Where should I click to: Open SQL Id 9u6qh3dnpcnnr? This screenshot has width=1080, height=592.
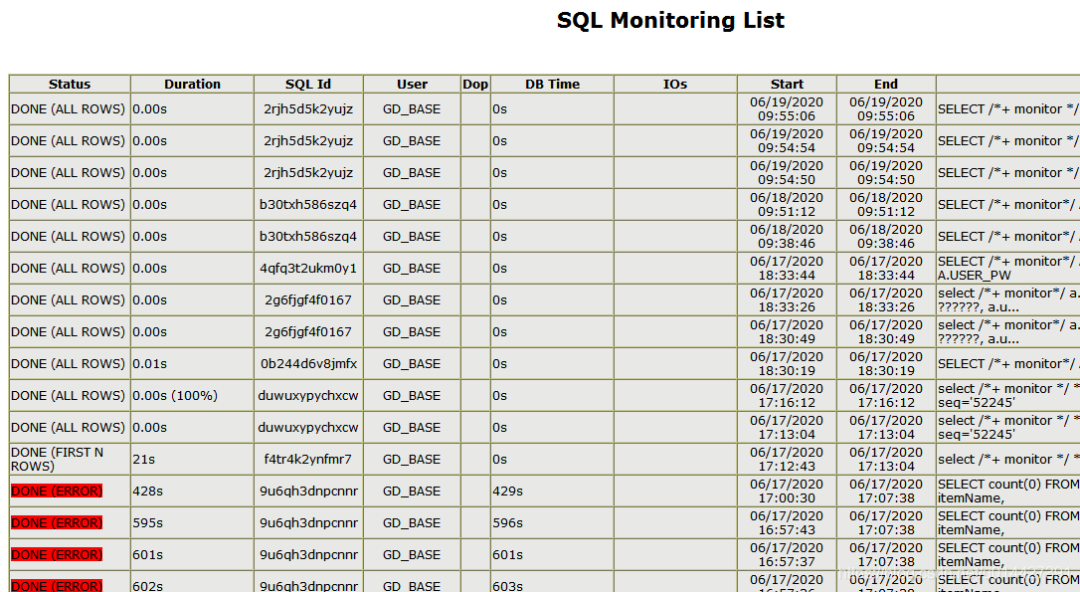click(310, 491)
